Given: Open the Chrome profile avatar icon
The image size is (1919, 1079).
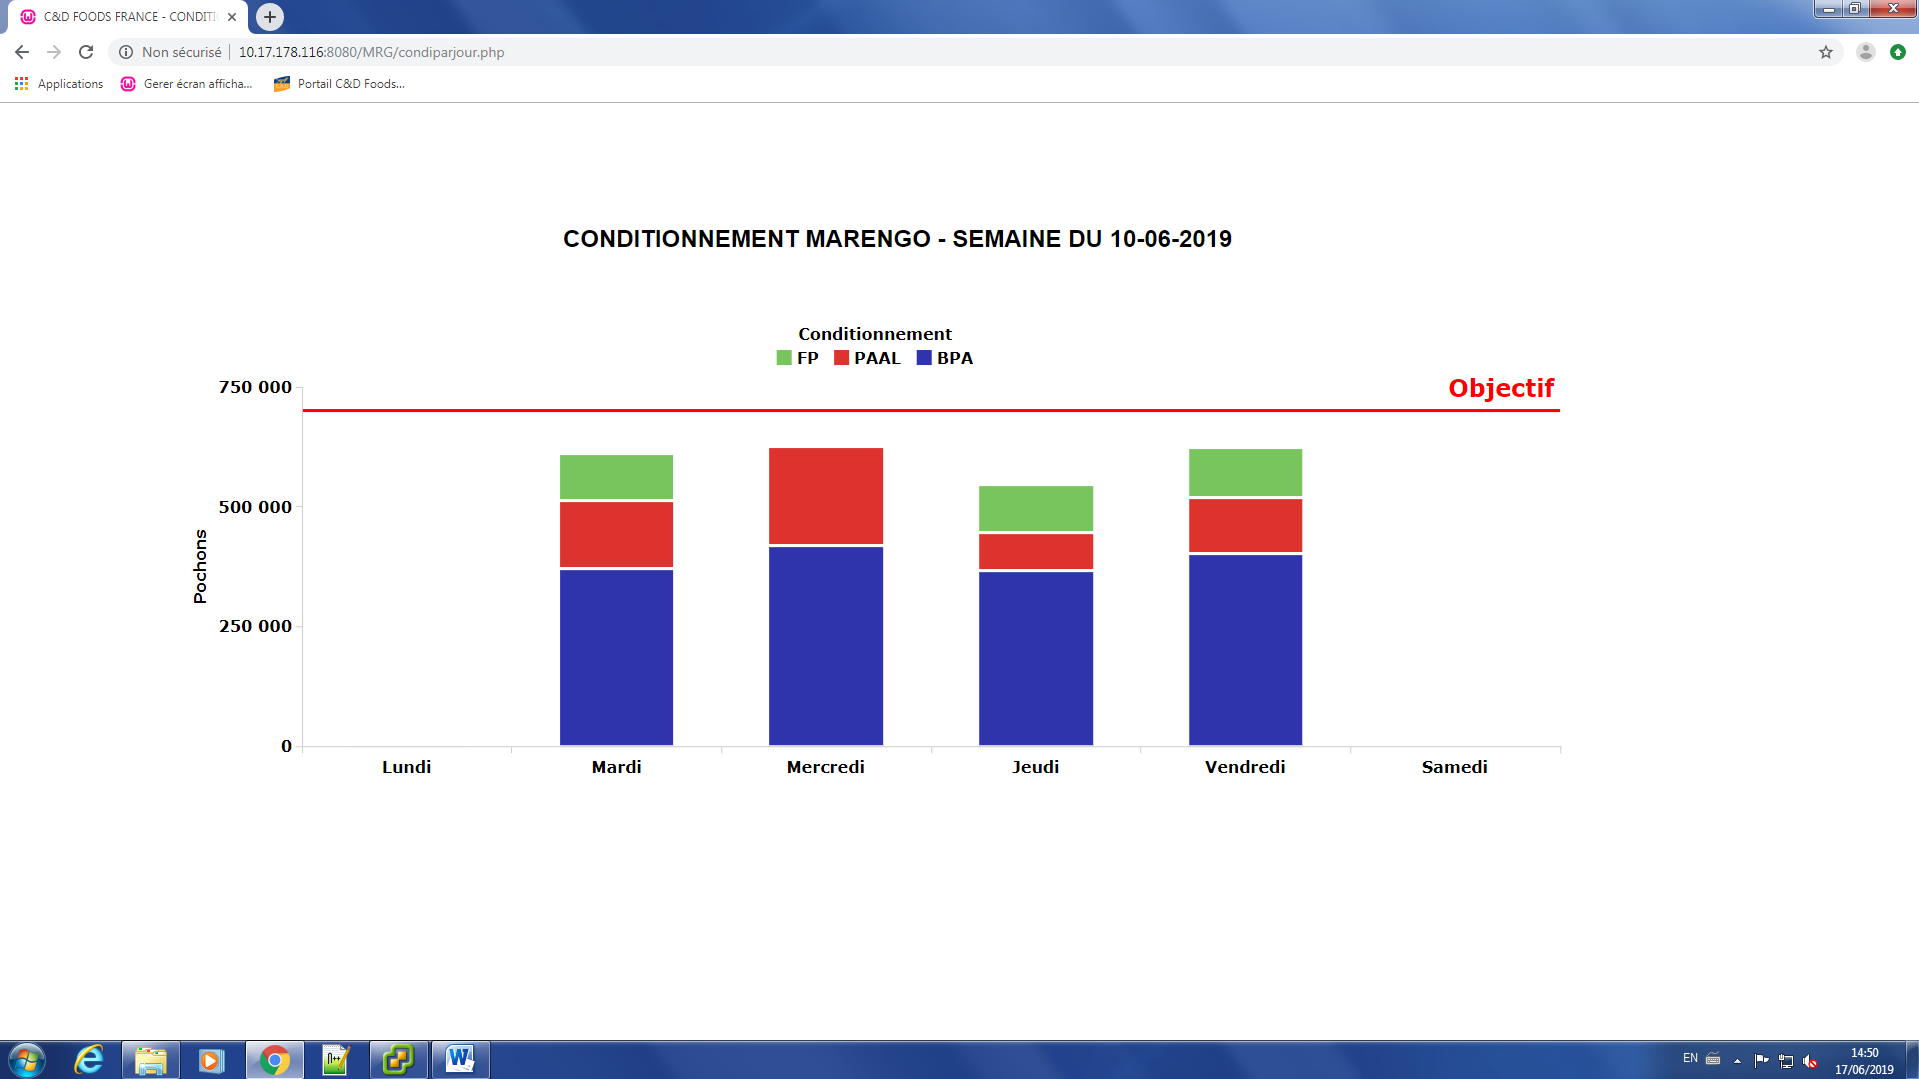Looking at the screenshot, I should coord(1865,52).
